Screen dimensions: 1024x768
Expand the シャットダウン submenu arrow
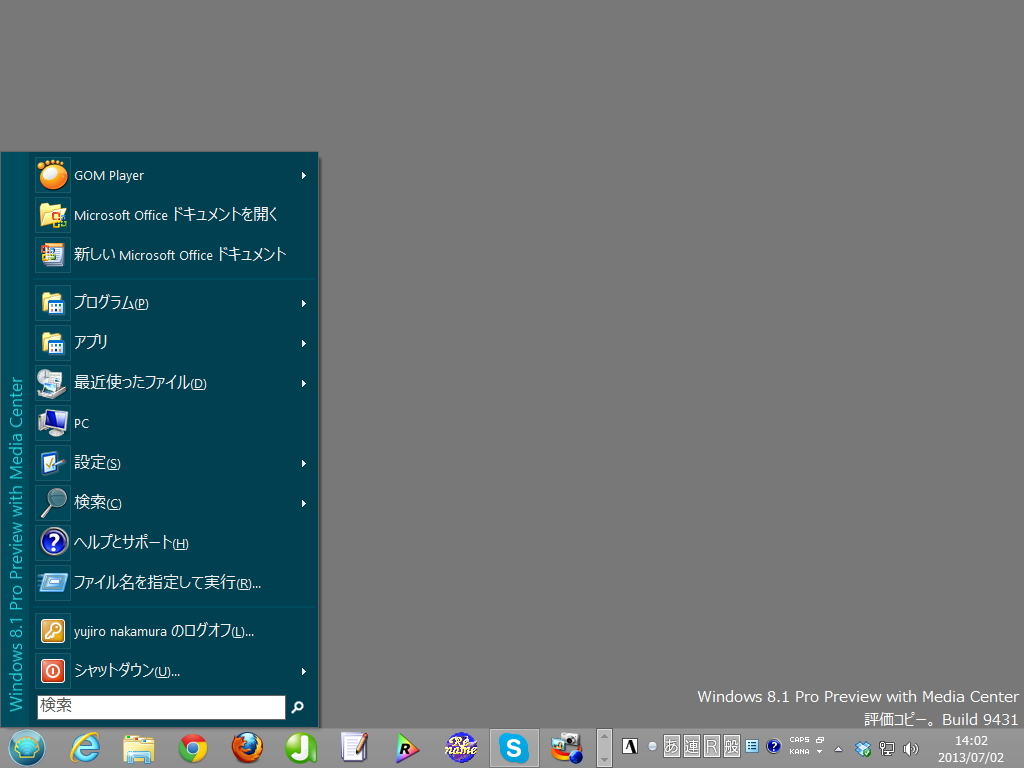click(303, 671)
